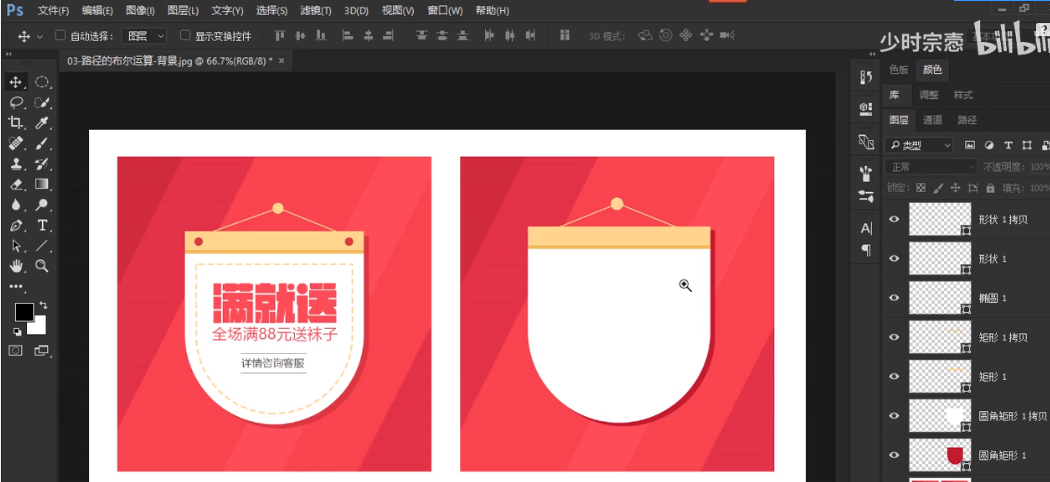Hide the 形状 1 拷贝 layer
The height and width of the screenshot is (482, 1050).
(x=894, y=219)
